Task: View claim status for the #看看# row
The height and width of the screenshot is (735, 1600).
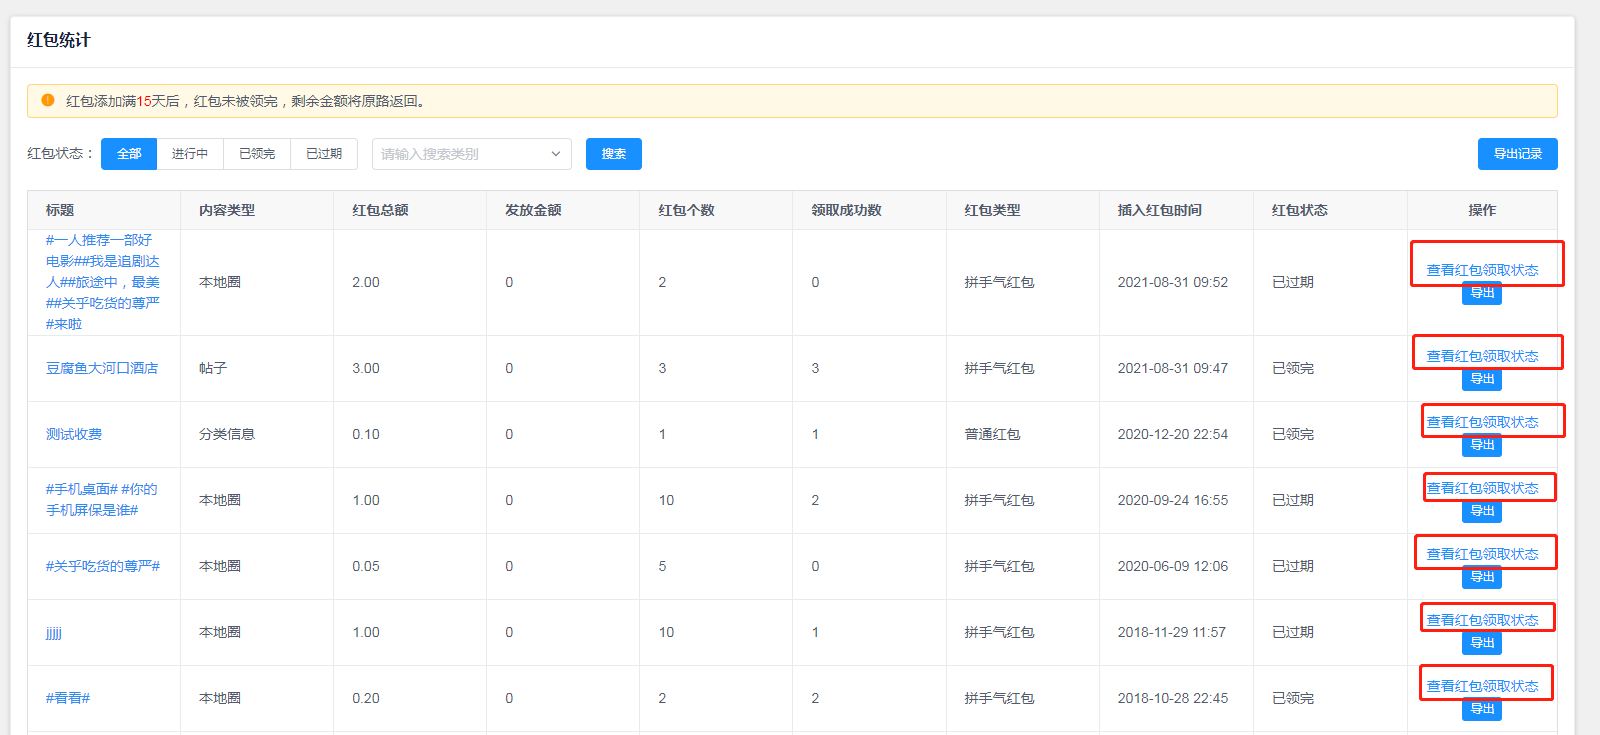Action: click(x=1482, y=686)
